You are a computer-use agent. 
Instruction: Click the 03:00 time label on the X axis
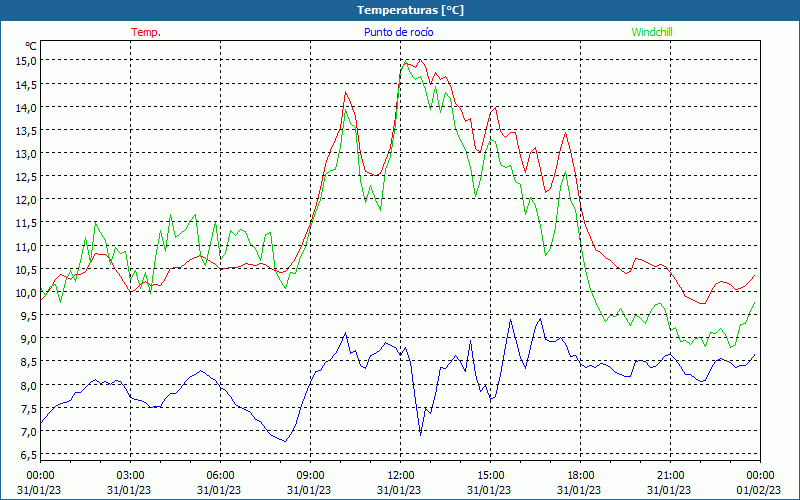click(131, 475)
